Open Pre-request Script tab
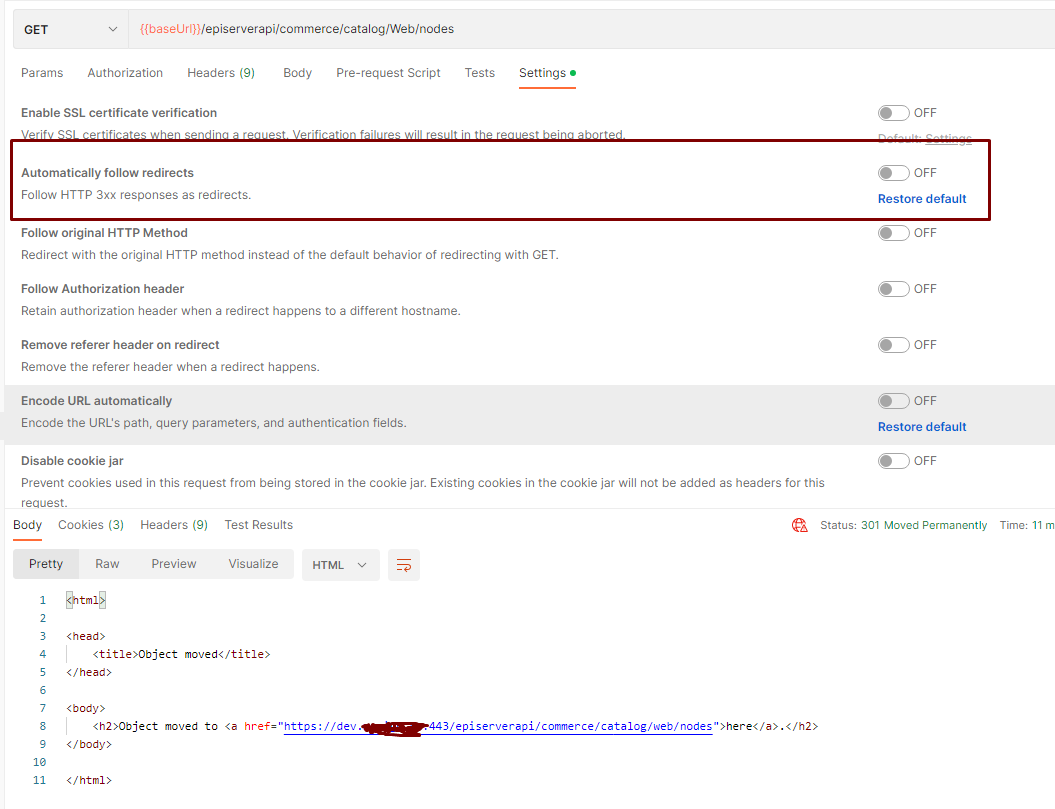The height and width of the screenshot is (809, 1055). [x=388, y=73]
